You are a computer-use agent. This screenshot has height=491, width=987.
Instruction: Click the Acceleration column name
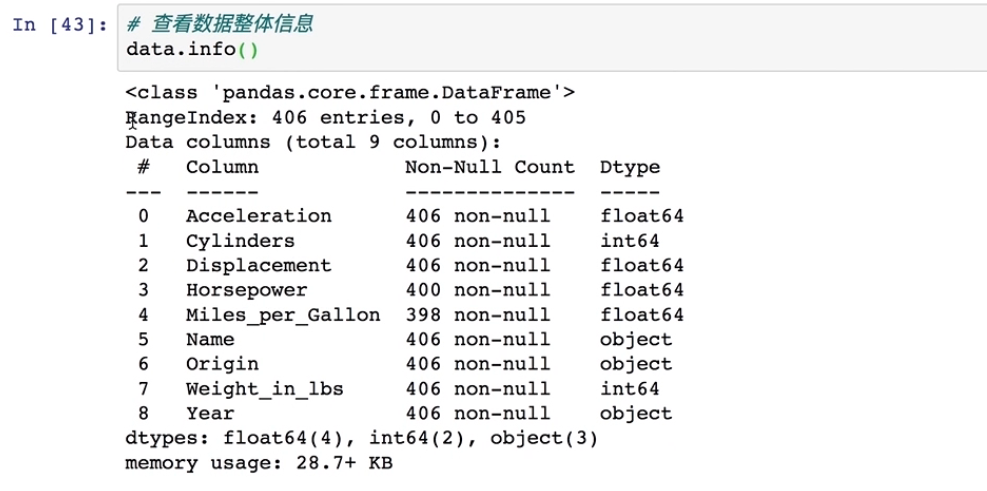[258, 216]
